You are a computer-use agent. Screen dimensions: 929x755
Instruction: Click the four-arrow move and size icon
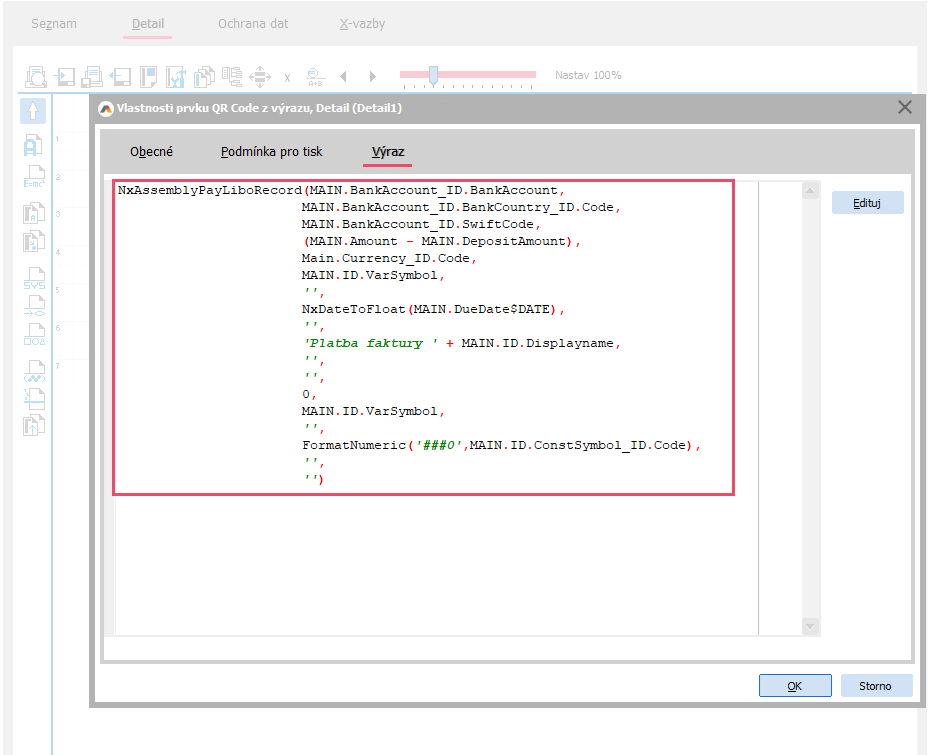point(260,76)
